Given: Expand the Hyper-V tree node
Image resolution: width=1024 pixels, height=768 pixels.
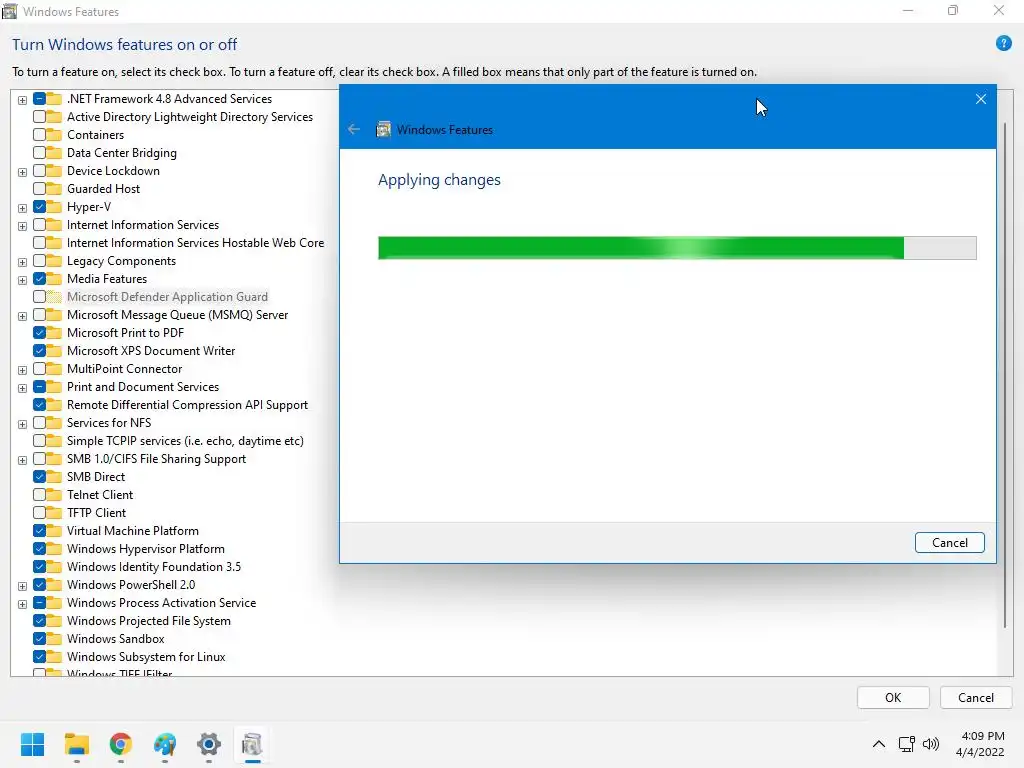Looking at the screenshot, I should pos(22,208).
